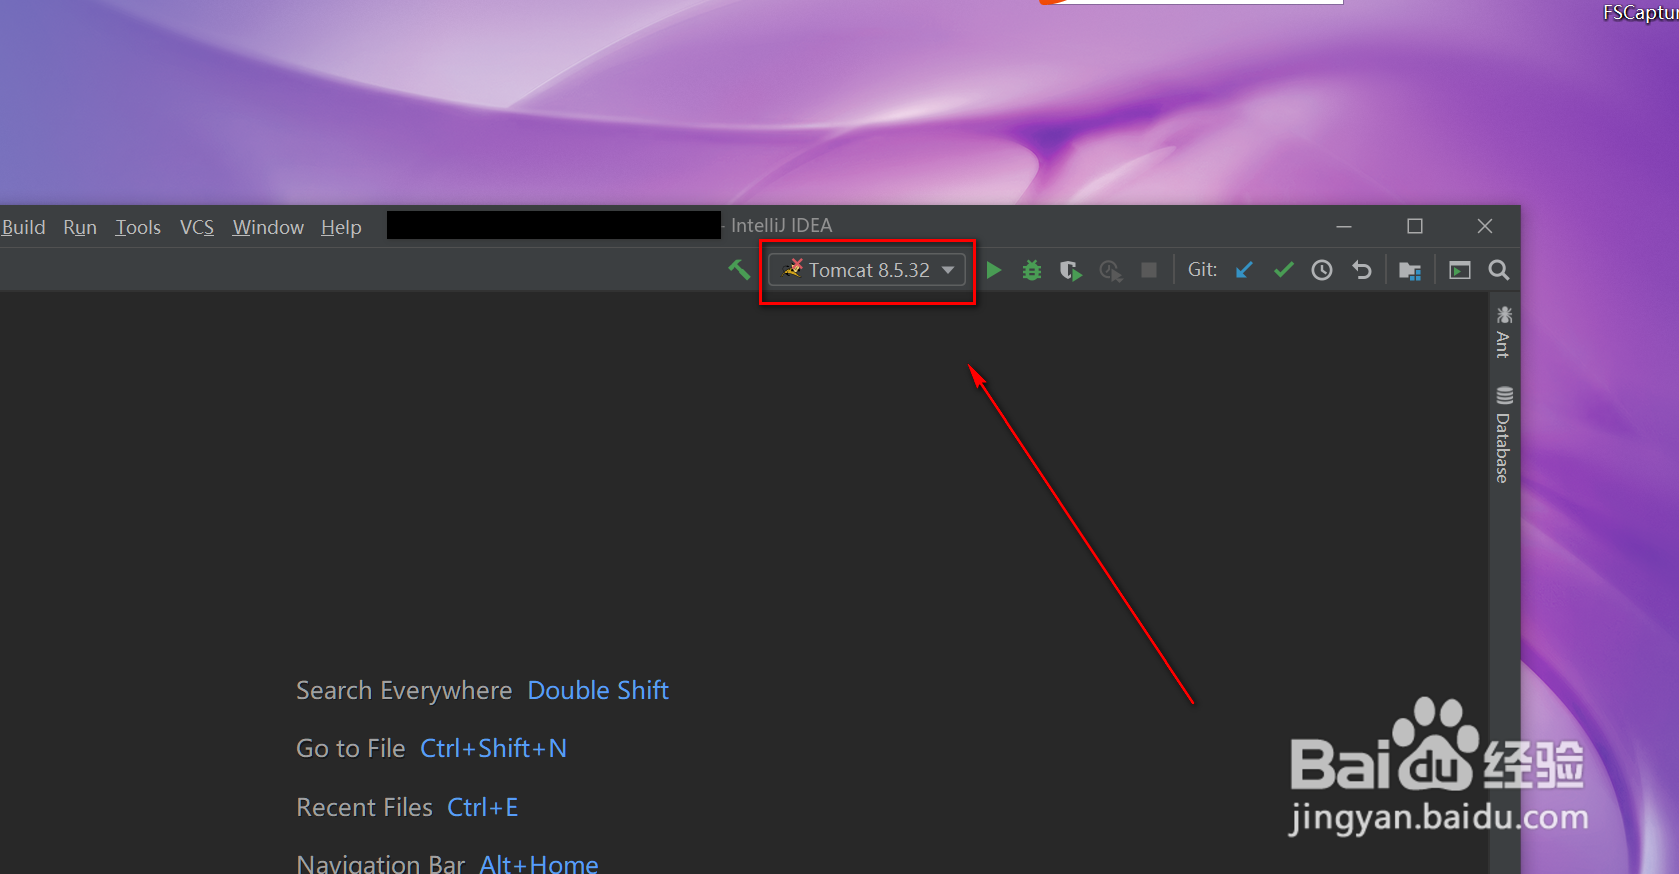Show Git history with the clock icon
Viewport: 1679px width, 874px height.
coord(1322,270)
